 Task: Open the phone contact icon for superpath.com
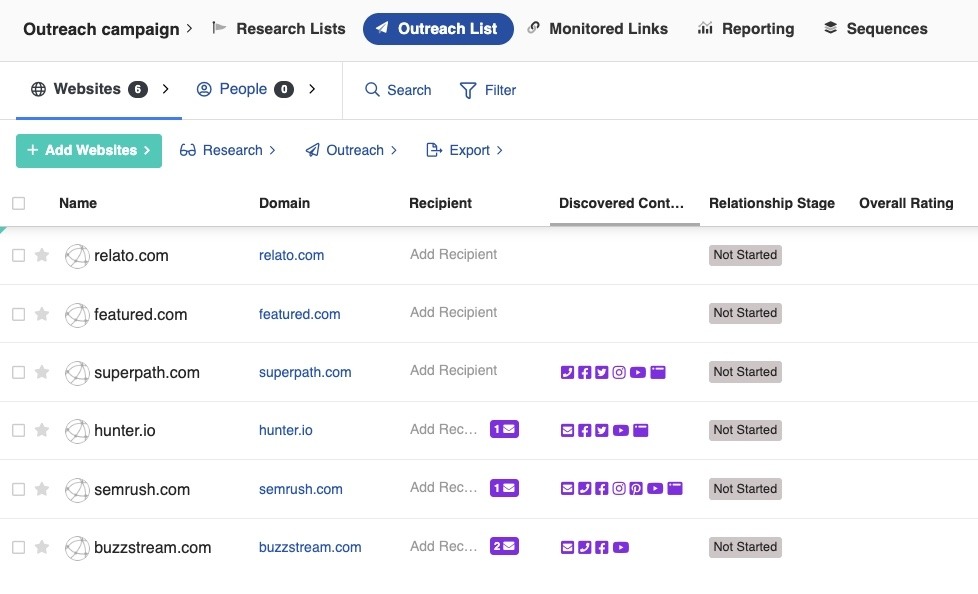tap(567, 372)
